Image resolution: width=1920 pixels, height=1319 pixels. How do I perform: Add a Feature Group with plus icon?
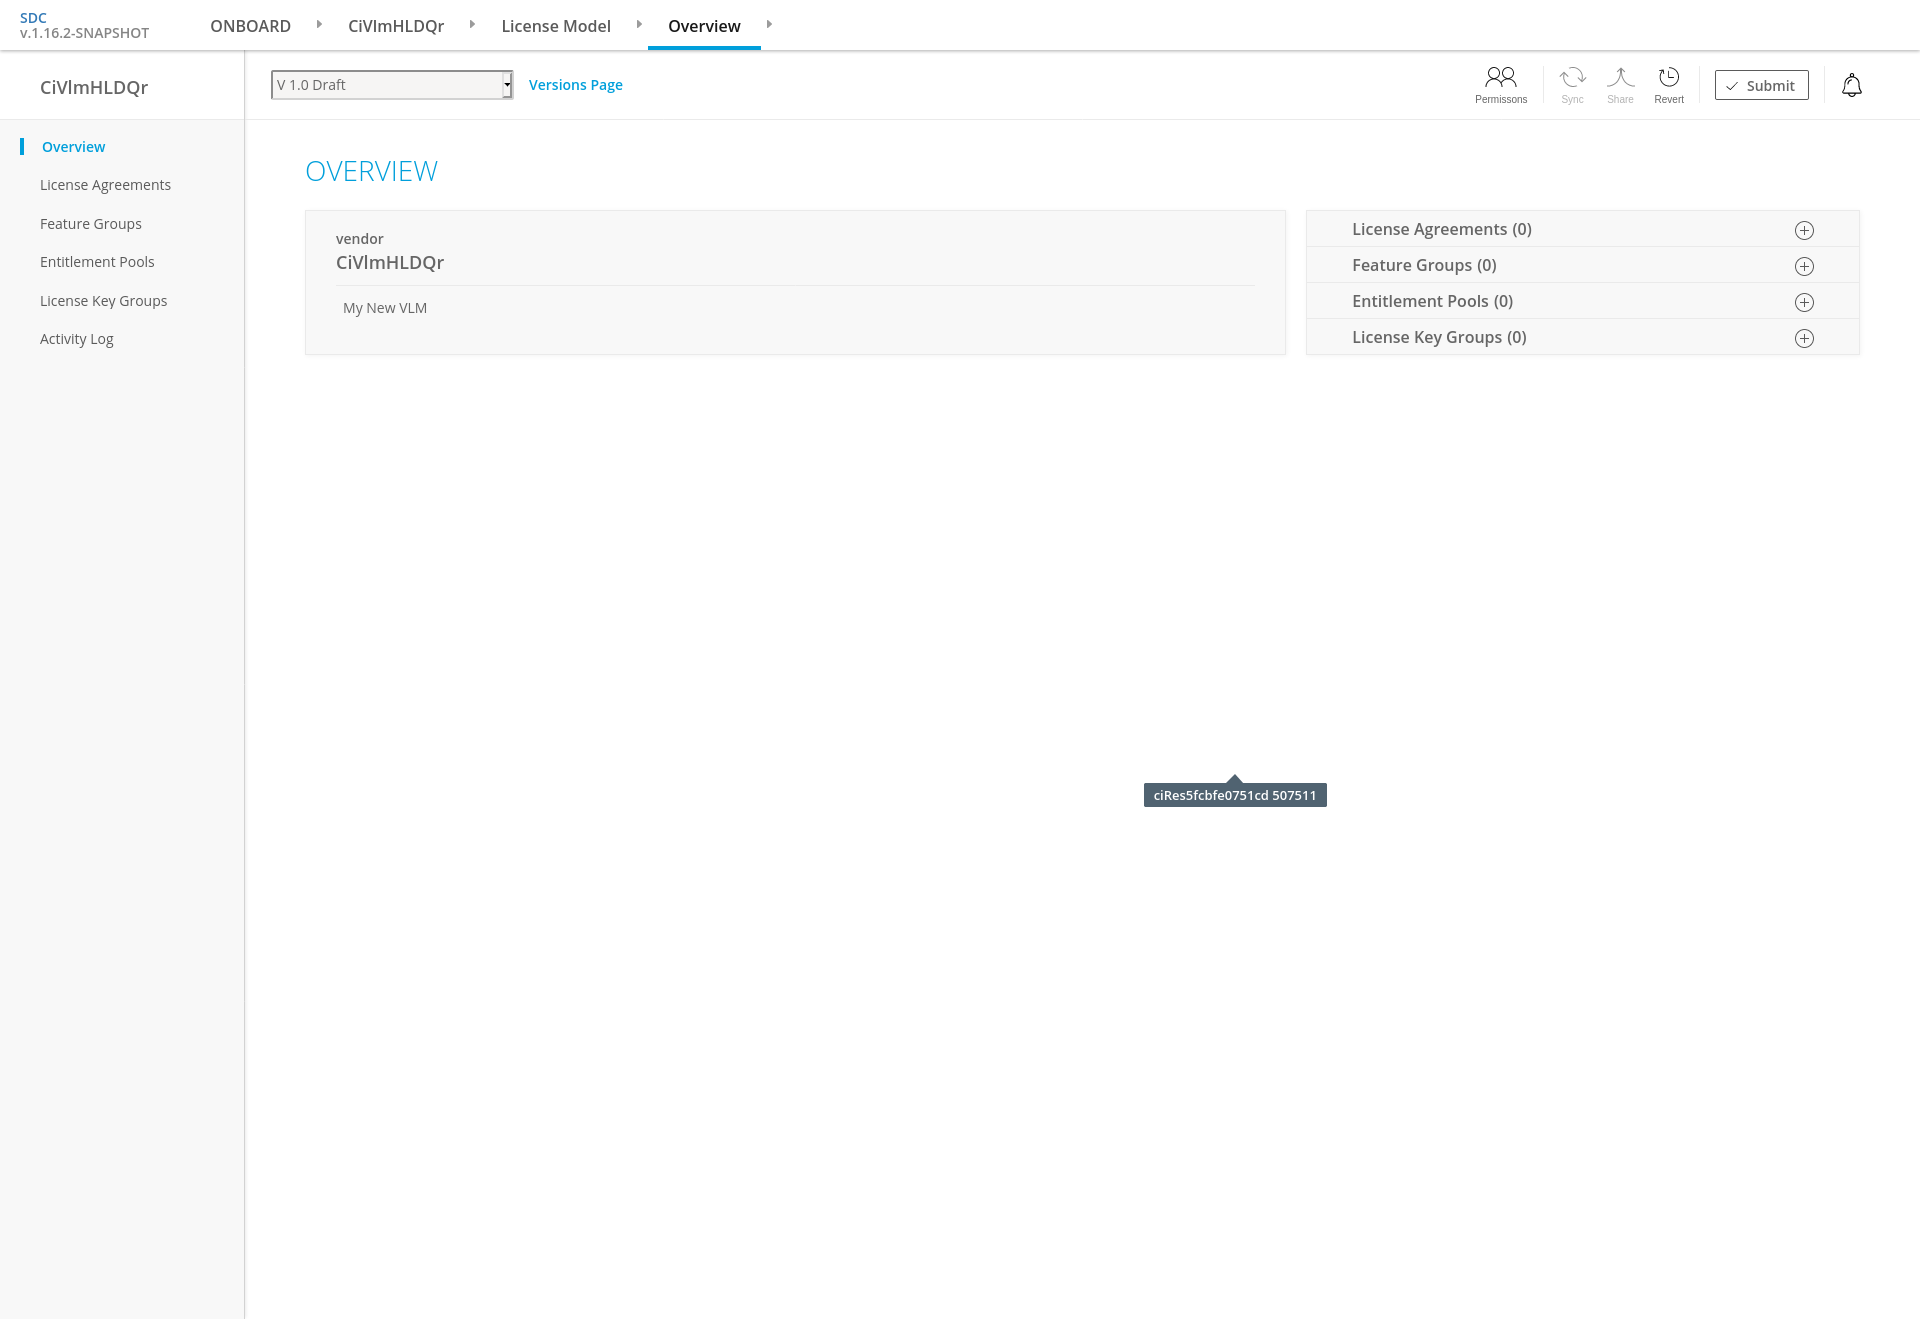coord(1804,266)
